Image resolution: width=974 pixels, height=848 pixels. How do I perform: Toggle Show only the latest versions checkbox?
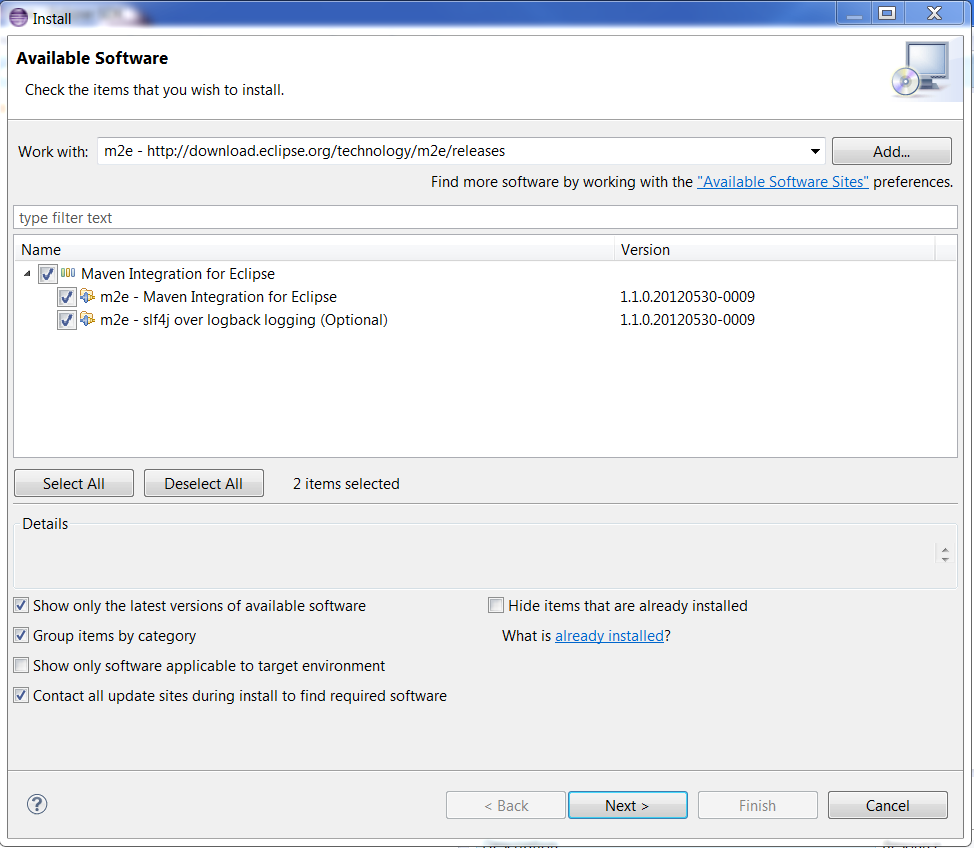[x=21, y=605]
